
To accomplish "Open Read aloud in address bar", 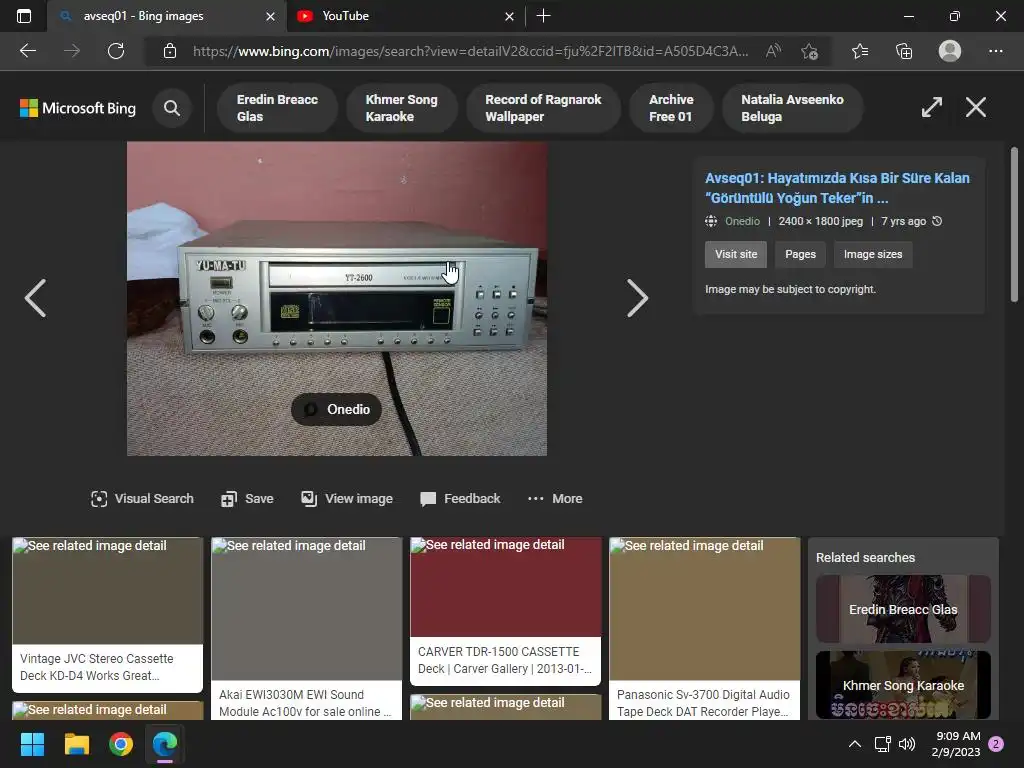I will 773,51.
